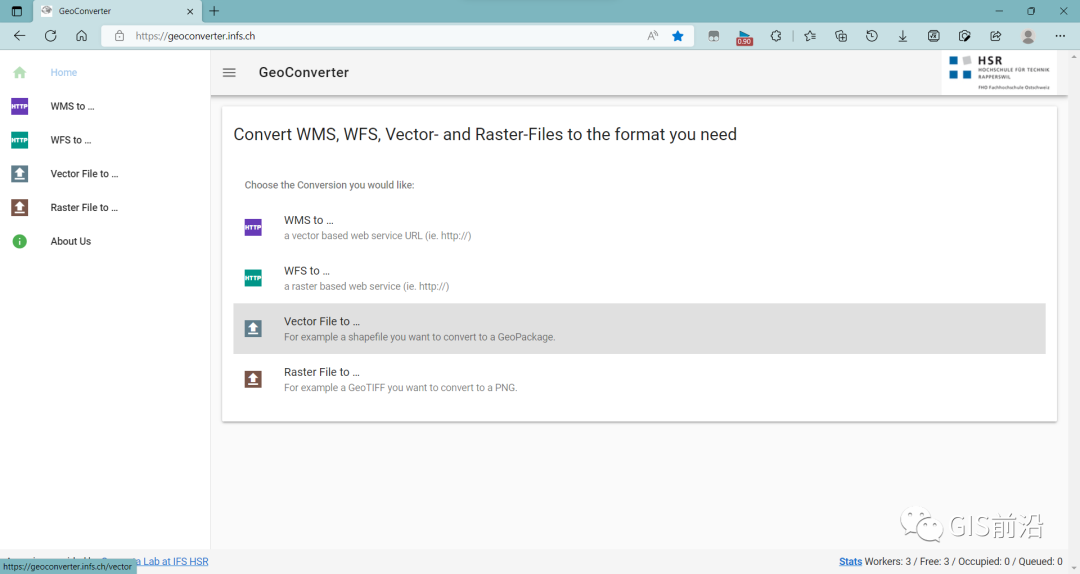This screenshot has height=574, width=1080.
Task: Click the green About Us info icon
Action: 19,241
